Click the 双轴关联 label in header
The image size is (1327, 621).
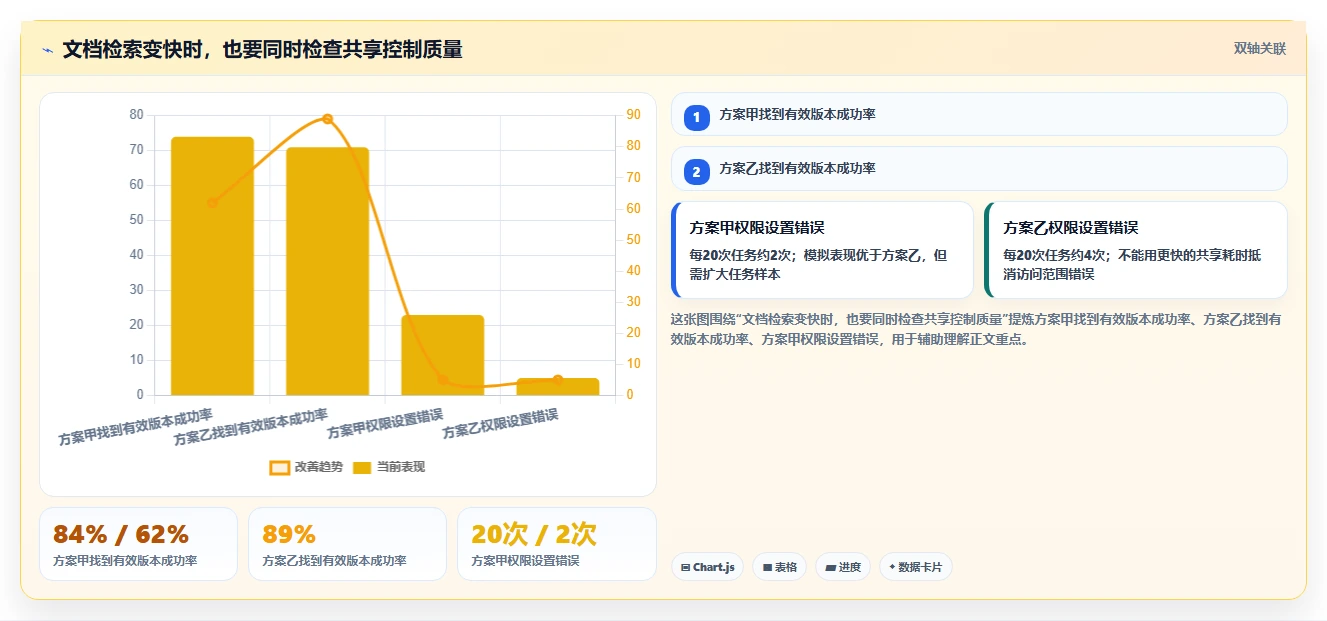1259,49
